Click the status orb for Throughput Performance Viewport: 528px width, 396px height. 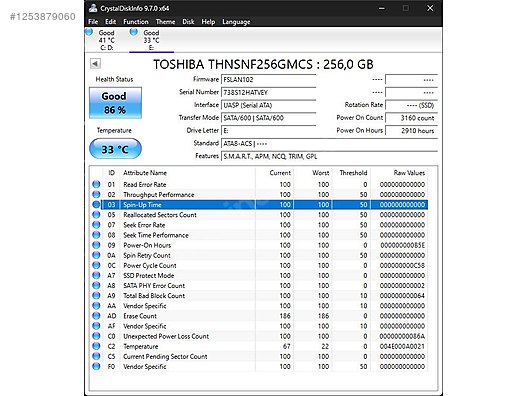coord(96,194)
